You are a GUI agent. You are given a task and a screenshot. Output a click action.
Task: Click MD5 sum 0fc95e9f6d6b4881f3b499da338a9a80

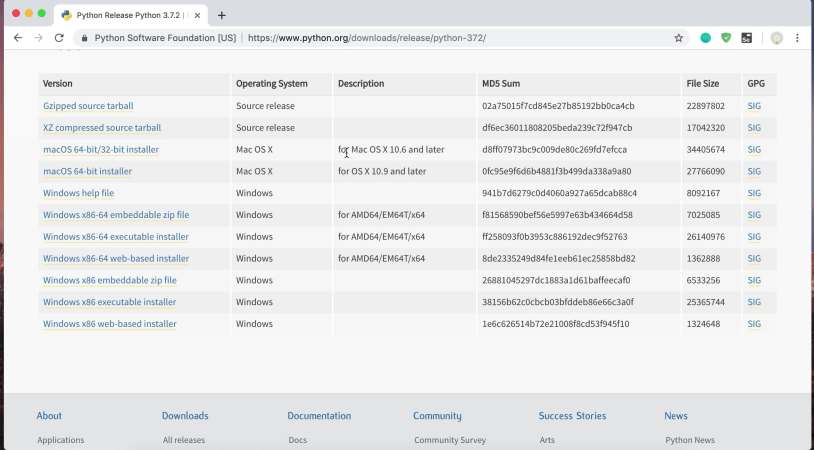pyautogui.click(x=557, y=171)
